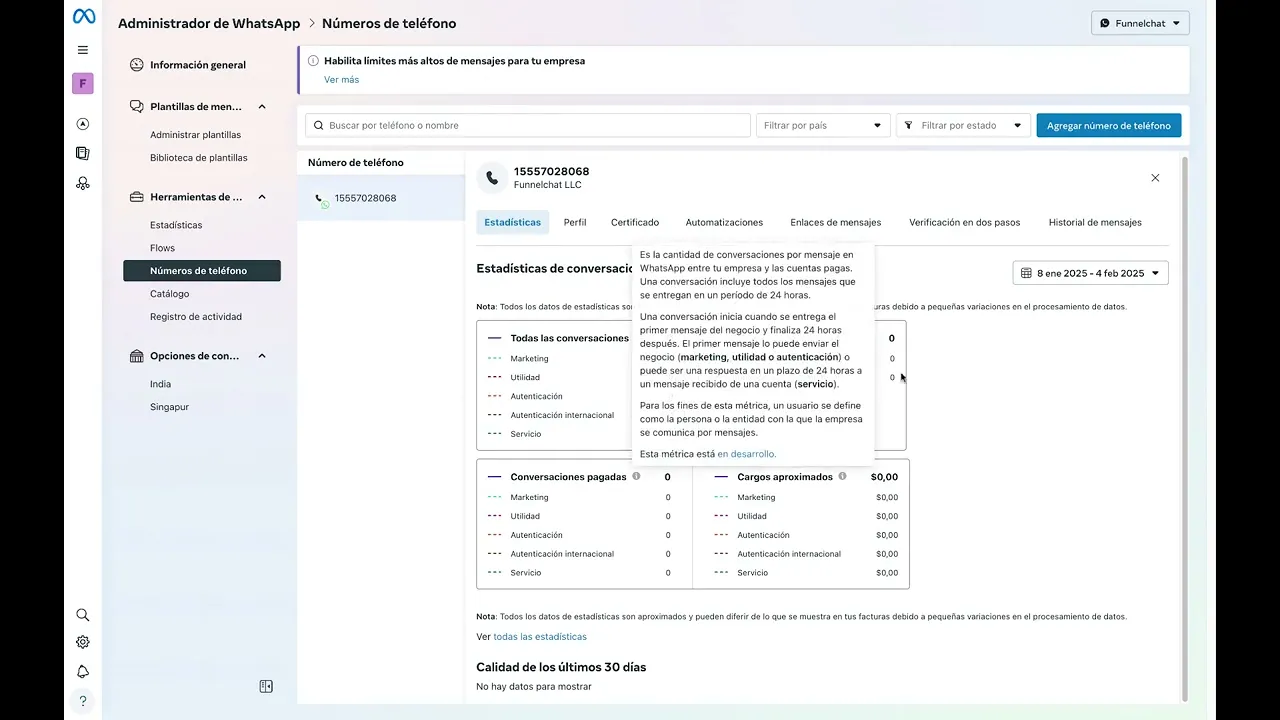Open the Historial de mensajes tab
The image size is (1280, 720).
click(1095, 222)
